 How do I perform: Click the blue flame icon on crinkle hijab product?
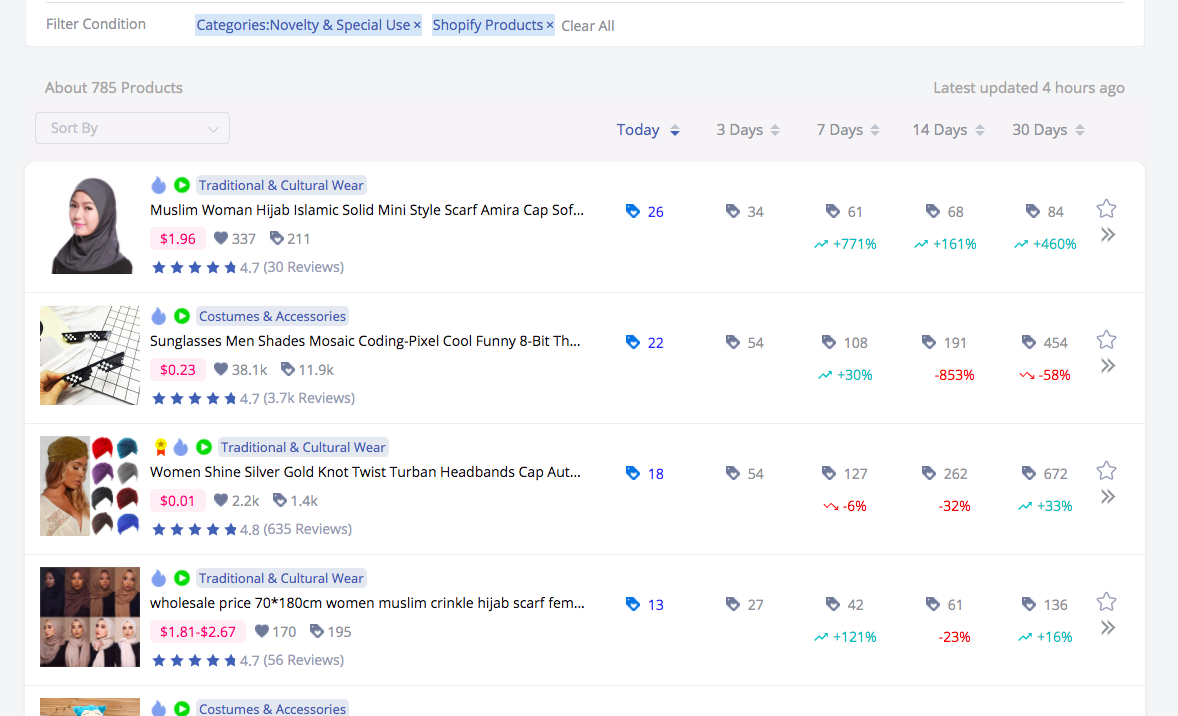(159, 578)
